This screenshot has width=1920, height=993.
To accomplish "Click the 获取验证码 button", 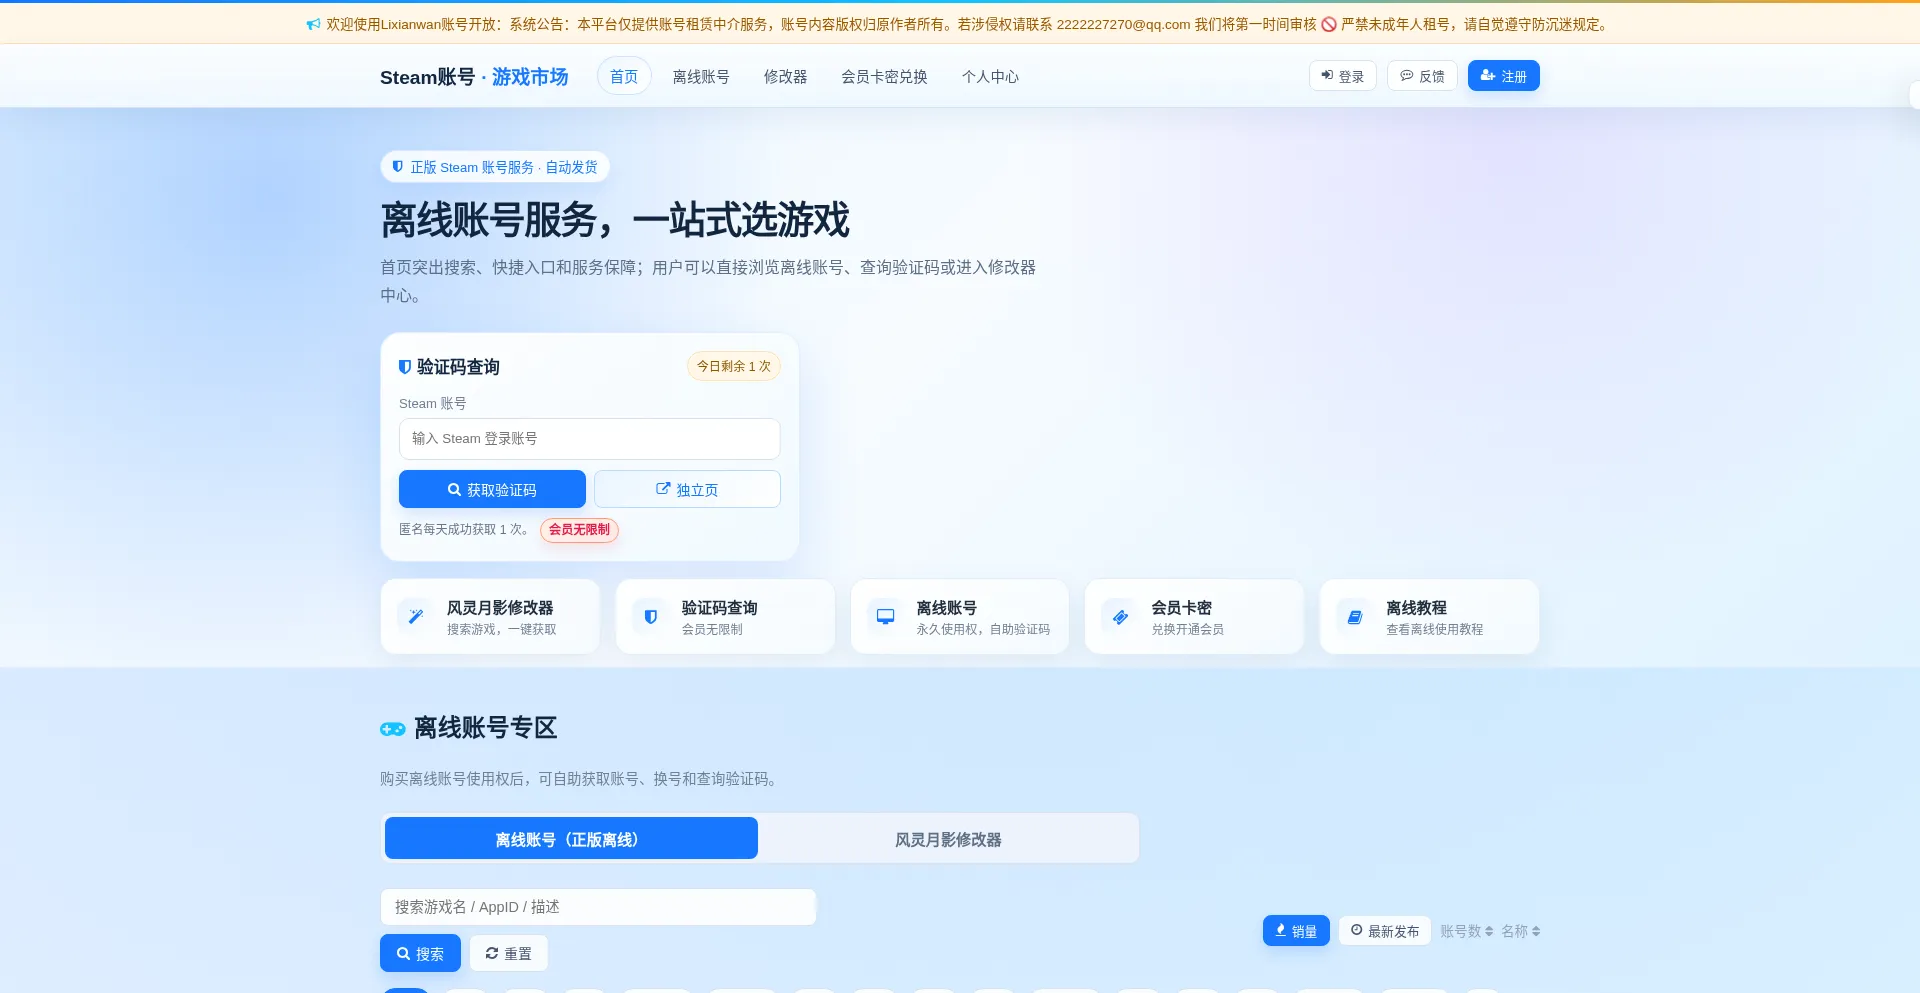I will coord(492,489).
